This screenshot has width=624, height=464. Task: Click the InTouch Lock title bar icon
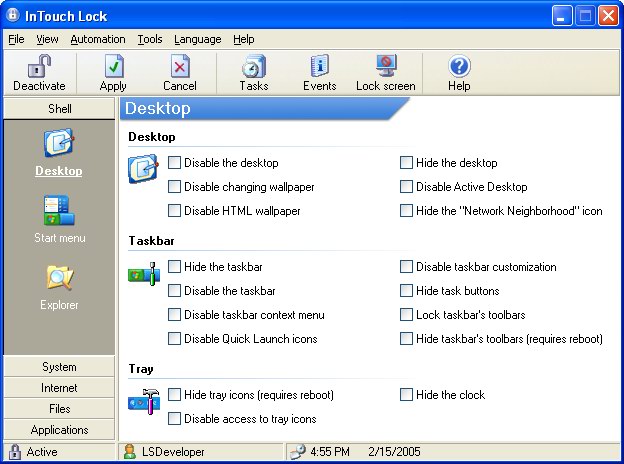click(x=13, y=16)
